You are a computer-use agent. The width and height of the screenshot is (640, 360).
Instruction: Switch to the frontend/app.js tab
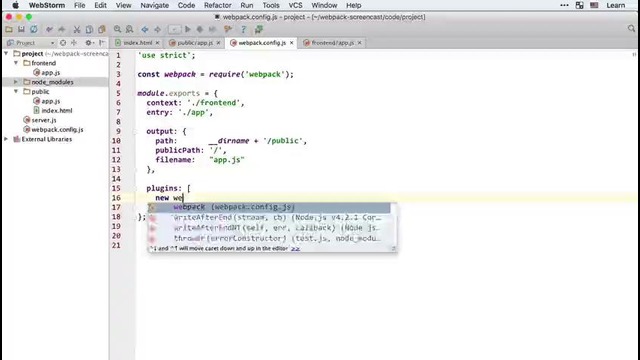coord(333,43)
